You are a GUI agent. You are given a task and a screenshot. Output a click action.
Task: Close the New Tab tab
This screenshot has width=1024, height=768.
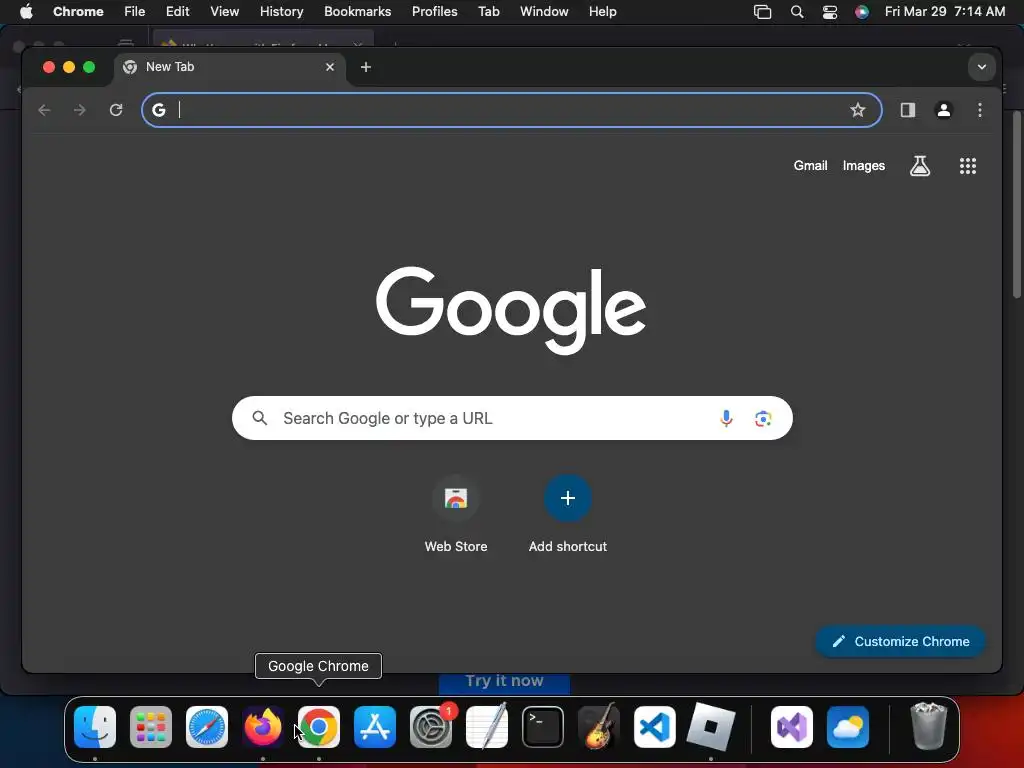[330, 67]
